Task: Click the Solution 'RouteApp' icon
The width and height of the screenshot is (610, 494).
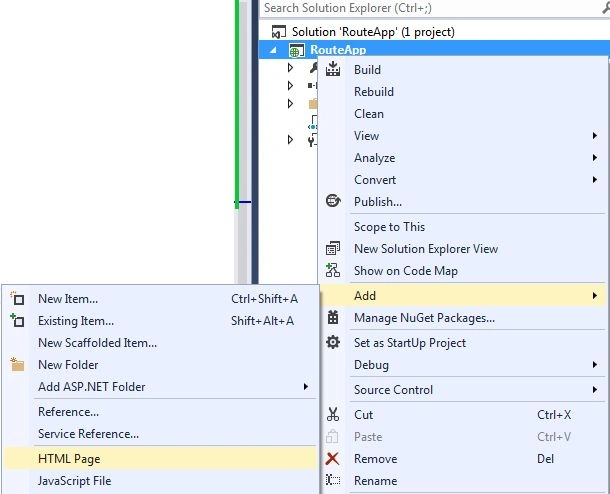Action: click(x=279, y=32)
